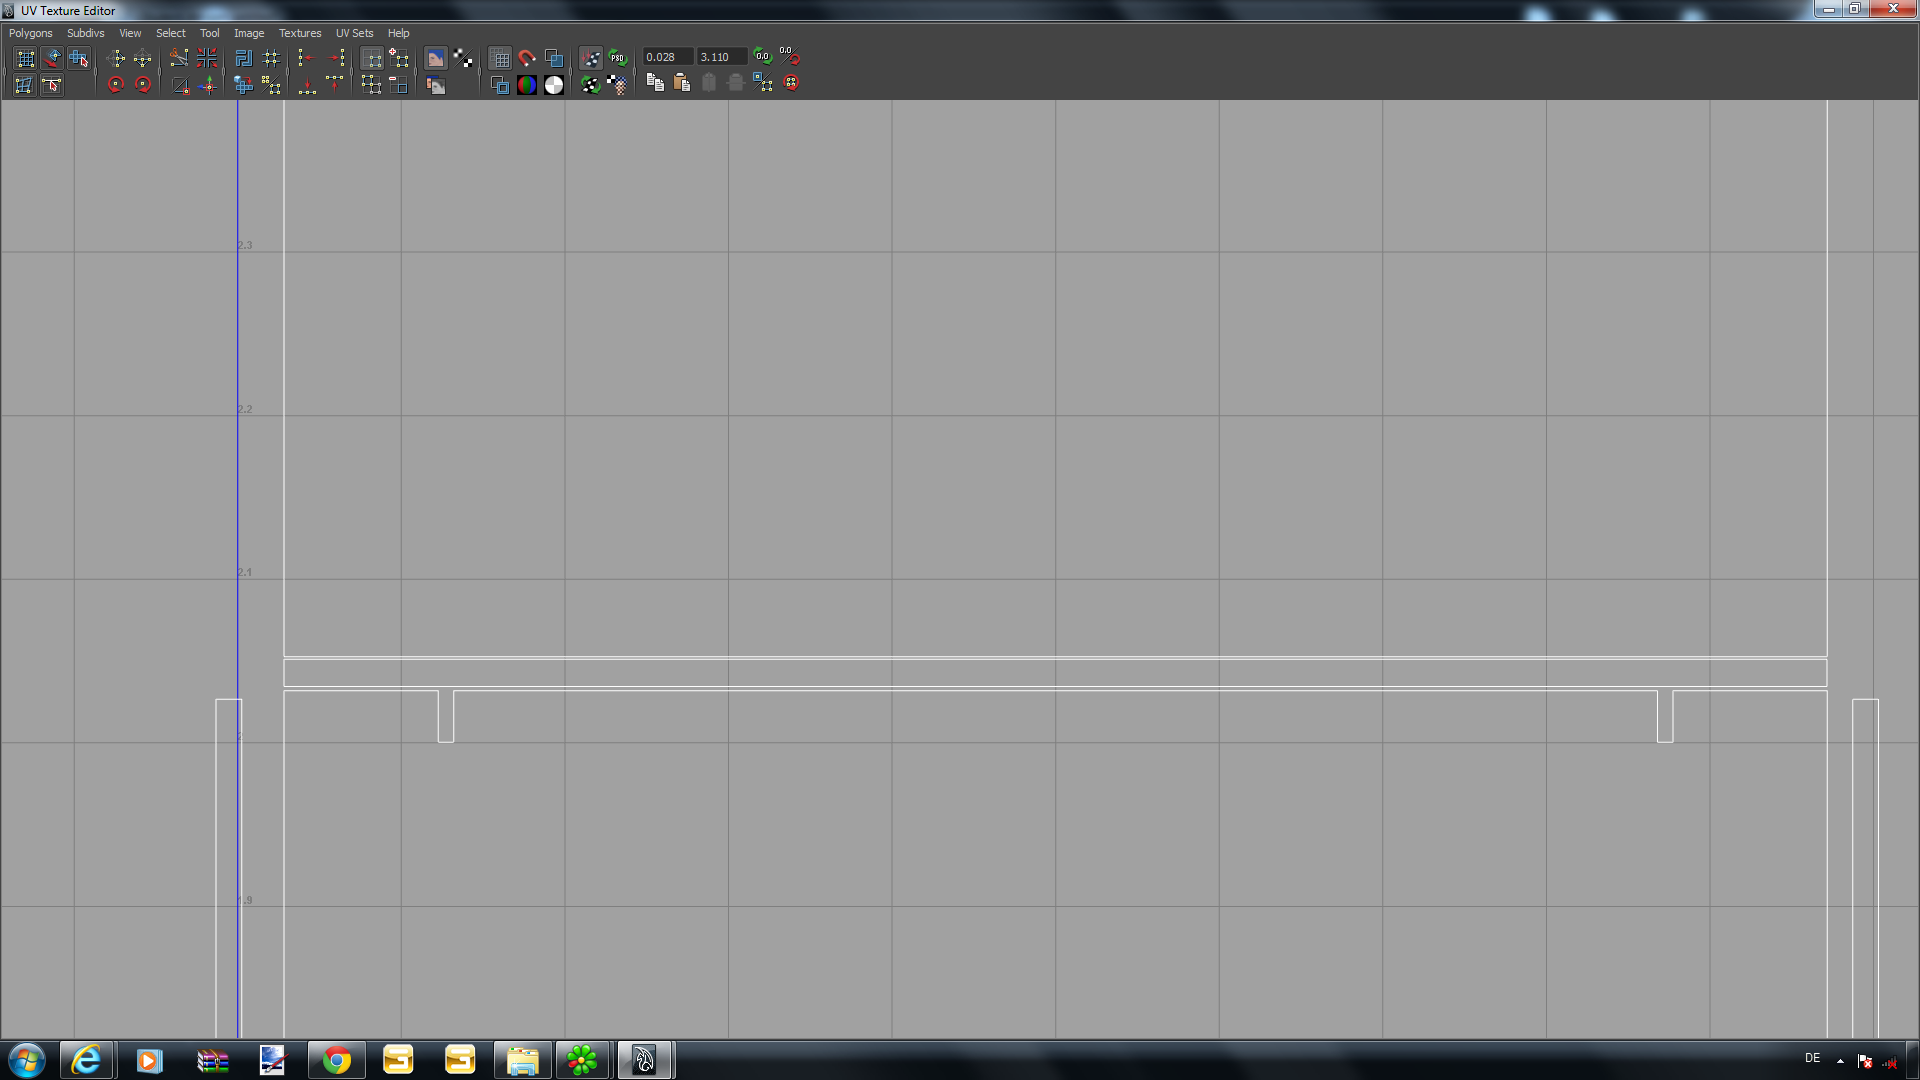
Task: Click the U coordinate field showing 0.028
Action: coord(666,57)
